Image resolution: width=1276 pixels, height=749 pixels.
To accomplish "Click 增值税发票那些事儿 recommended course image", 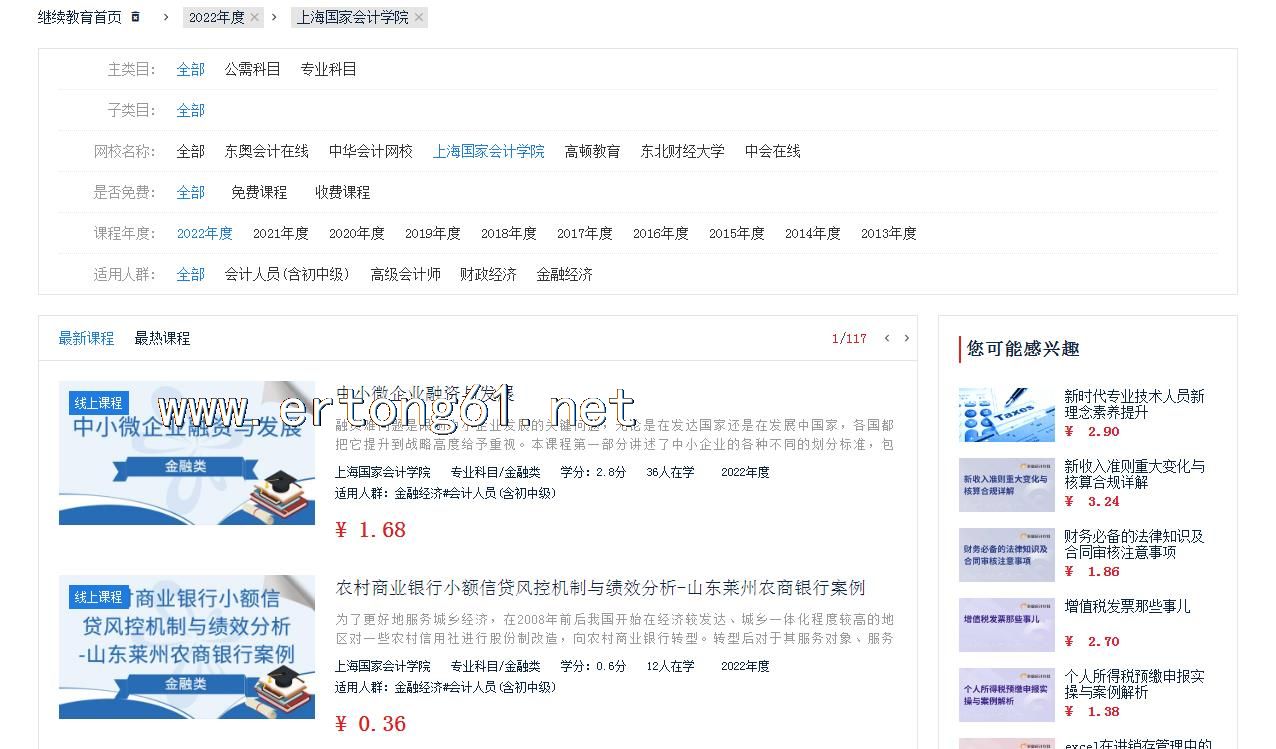I will point(1006,624).
